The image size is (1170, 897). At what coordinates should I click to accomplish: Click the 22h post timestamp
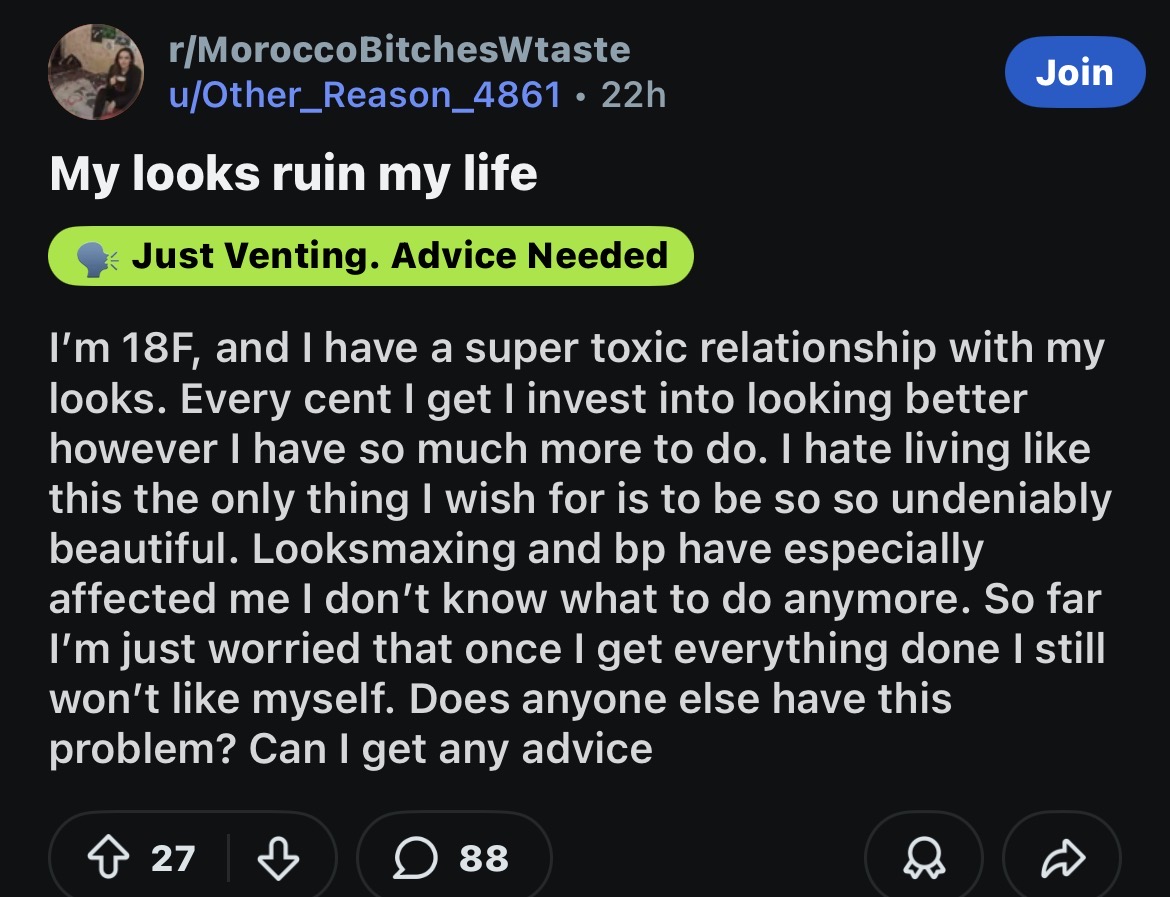coord(634,96)
